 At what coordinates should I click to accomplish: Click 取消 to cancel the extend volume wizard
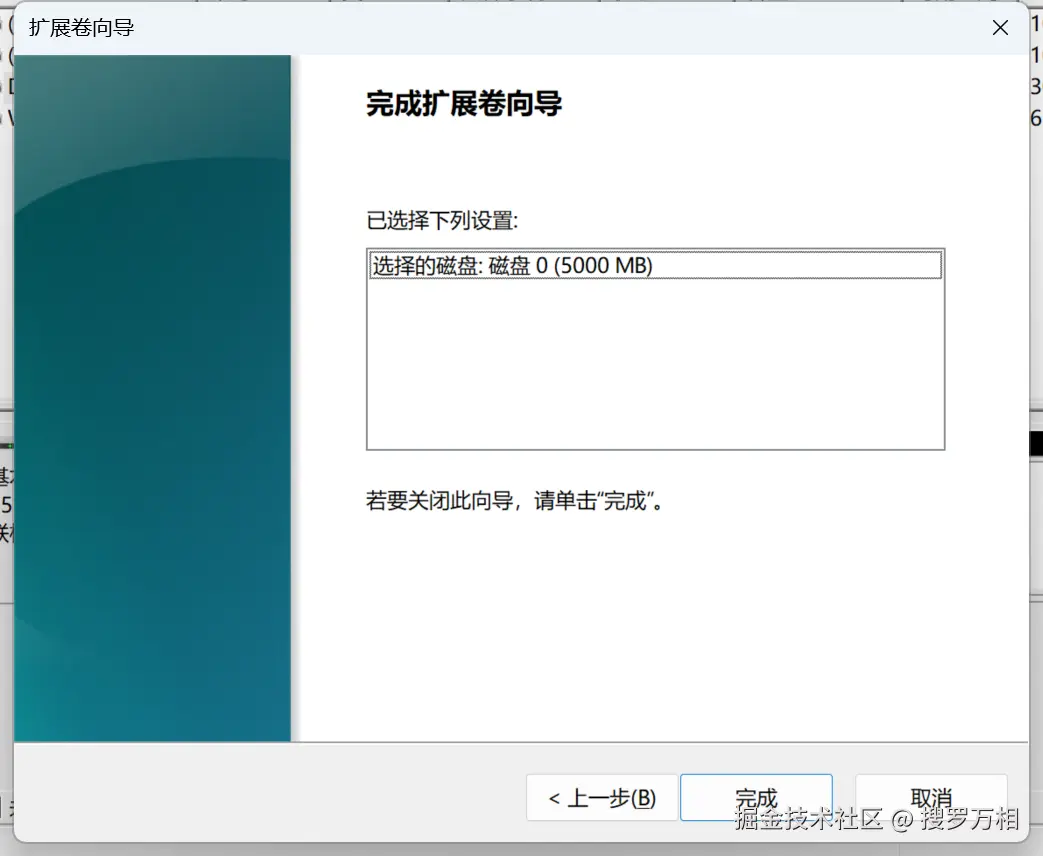(x=930, y=797)
